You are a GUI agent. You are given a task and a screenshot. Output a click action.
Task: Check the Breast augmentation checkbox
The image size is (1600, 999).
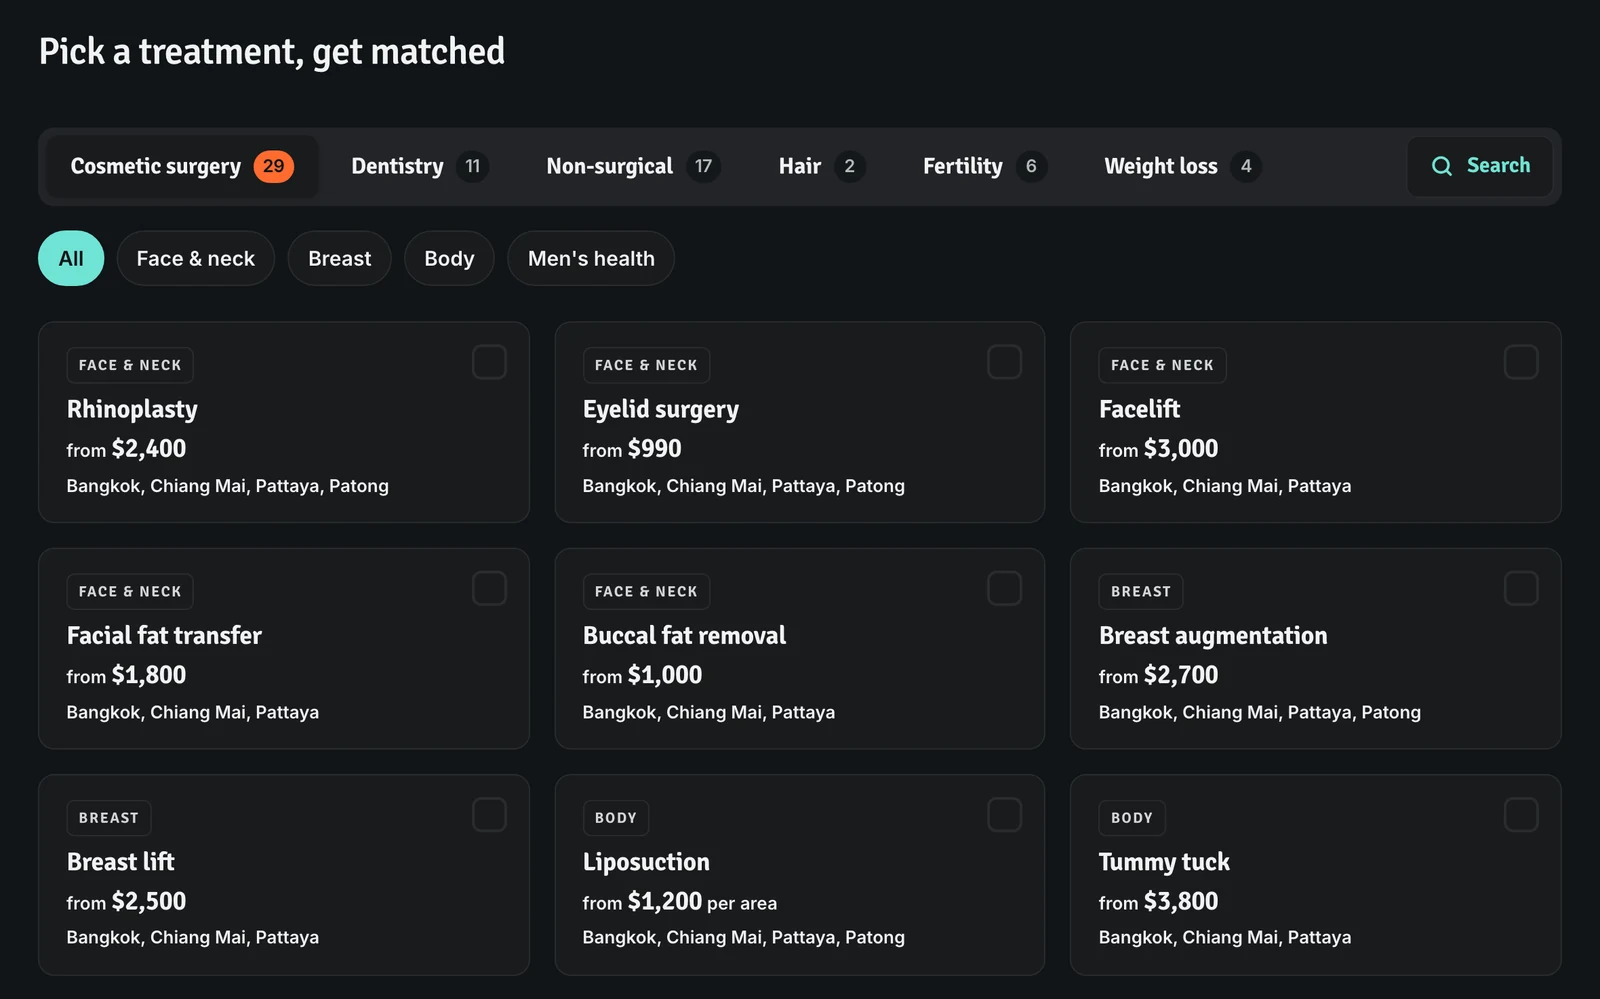tap(1521, 588)
